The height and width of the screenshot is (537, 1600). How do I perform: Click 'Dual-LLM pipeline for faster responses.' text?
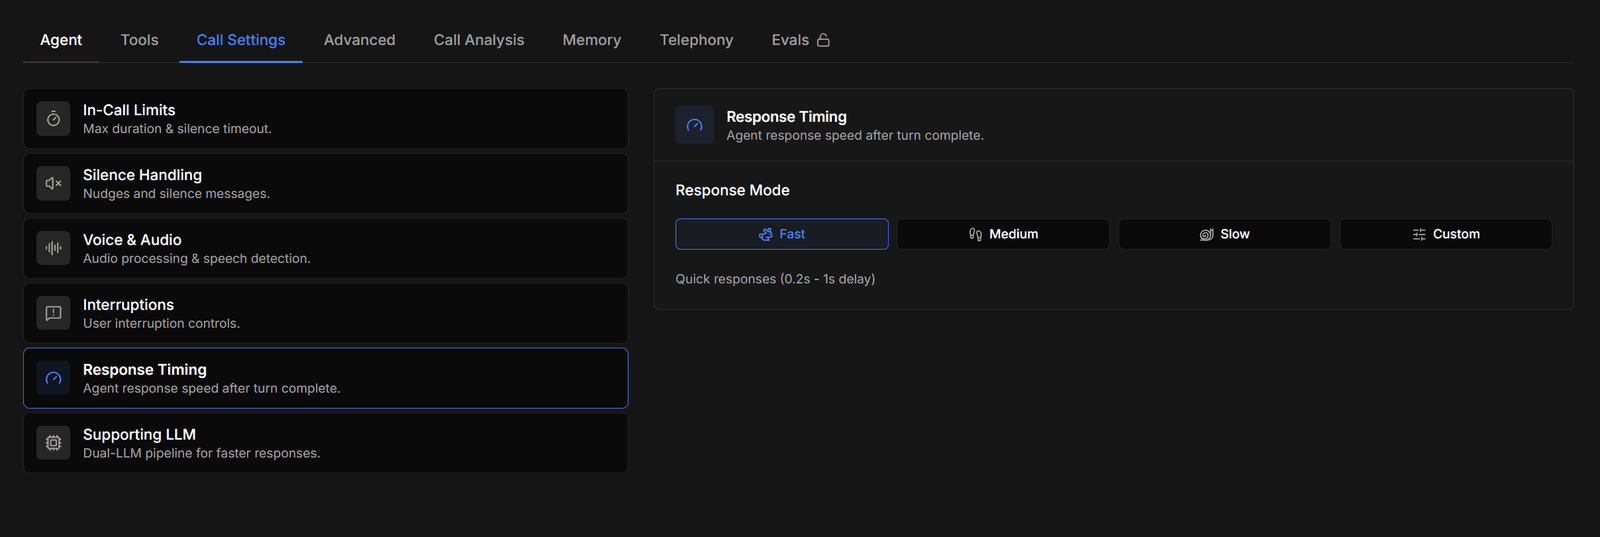202,453
